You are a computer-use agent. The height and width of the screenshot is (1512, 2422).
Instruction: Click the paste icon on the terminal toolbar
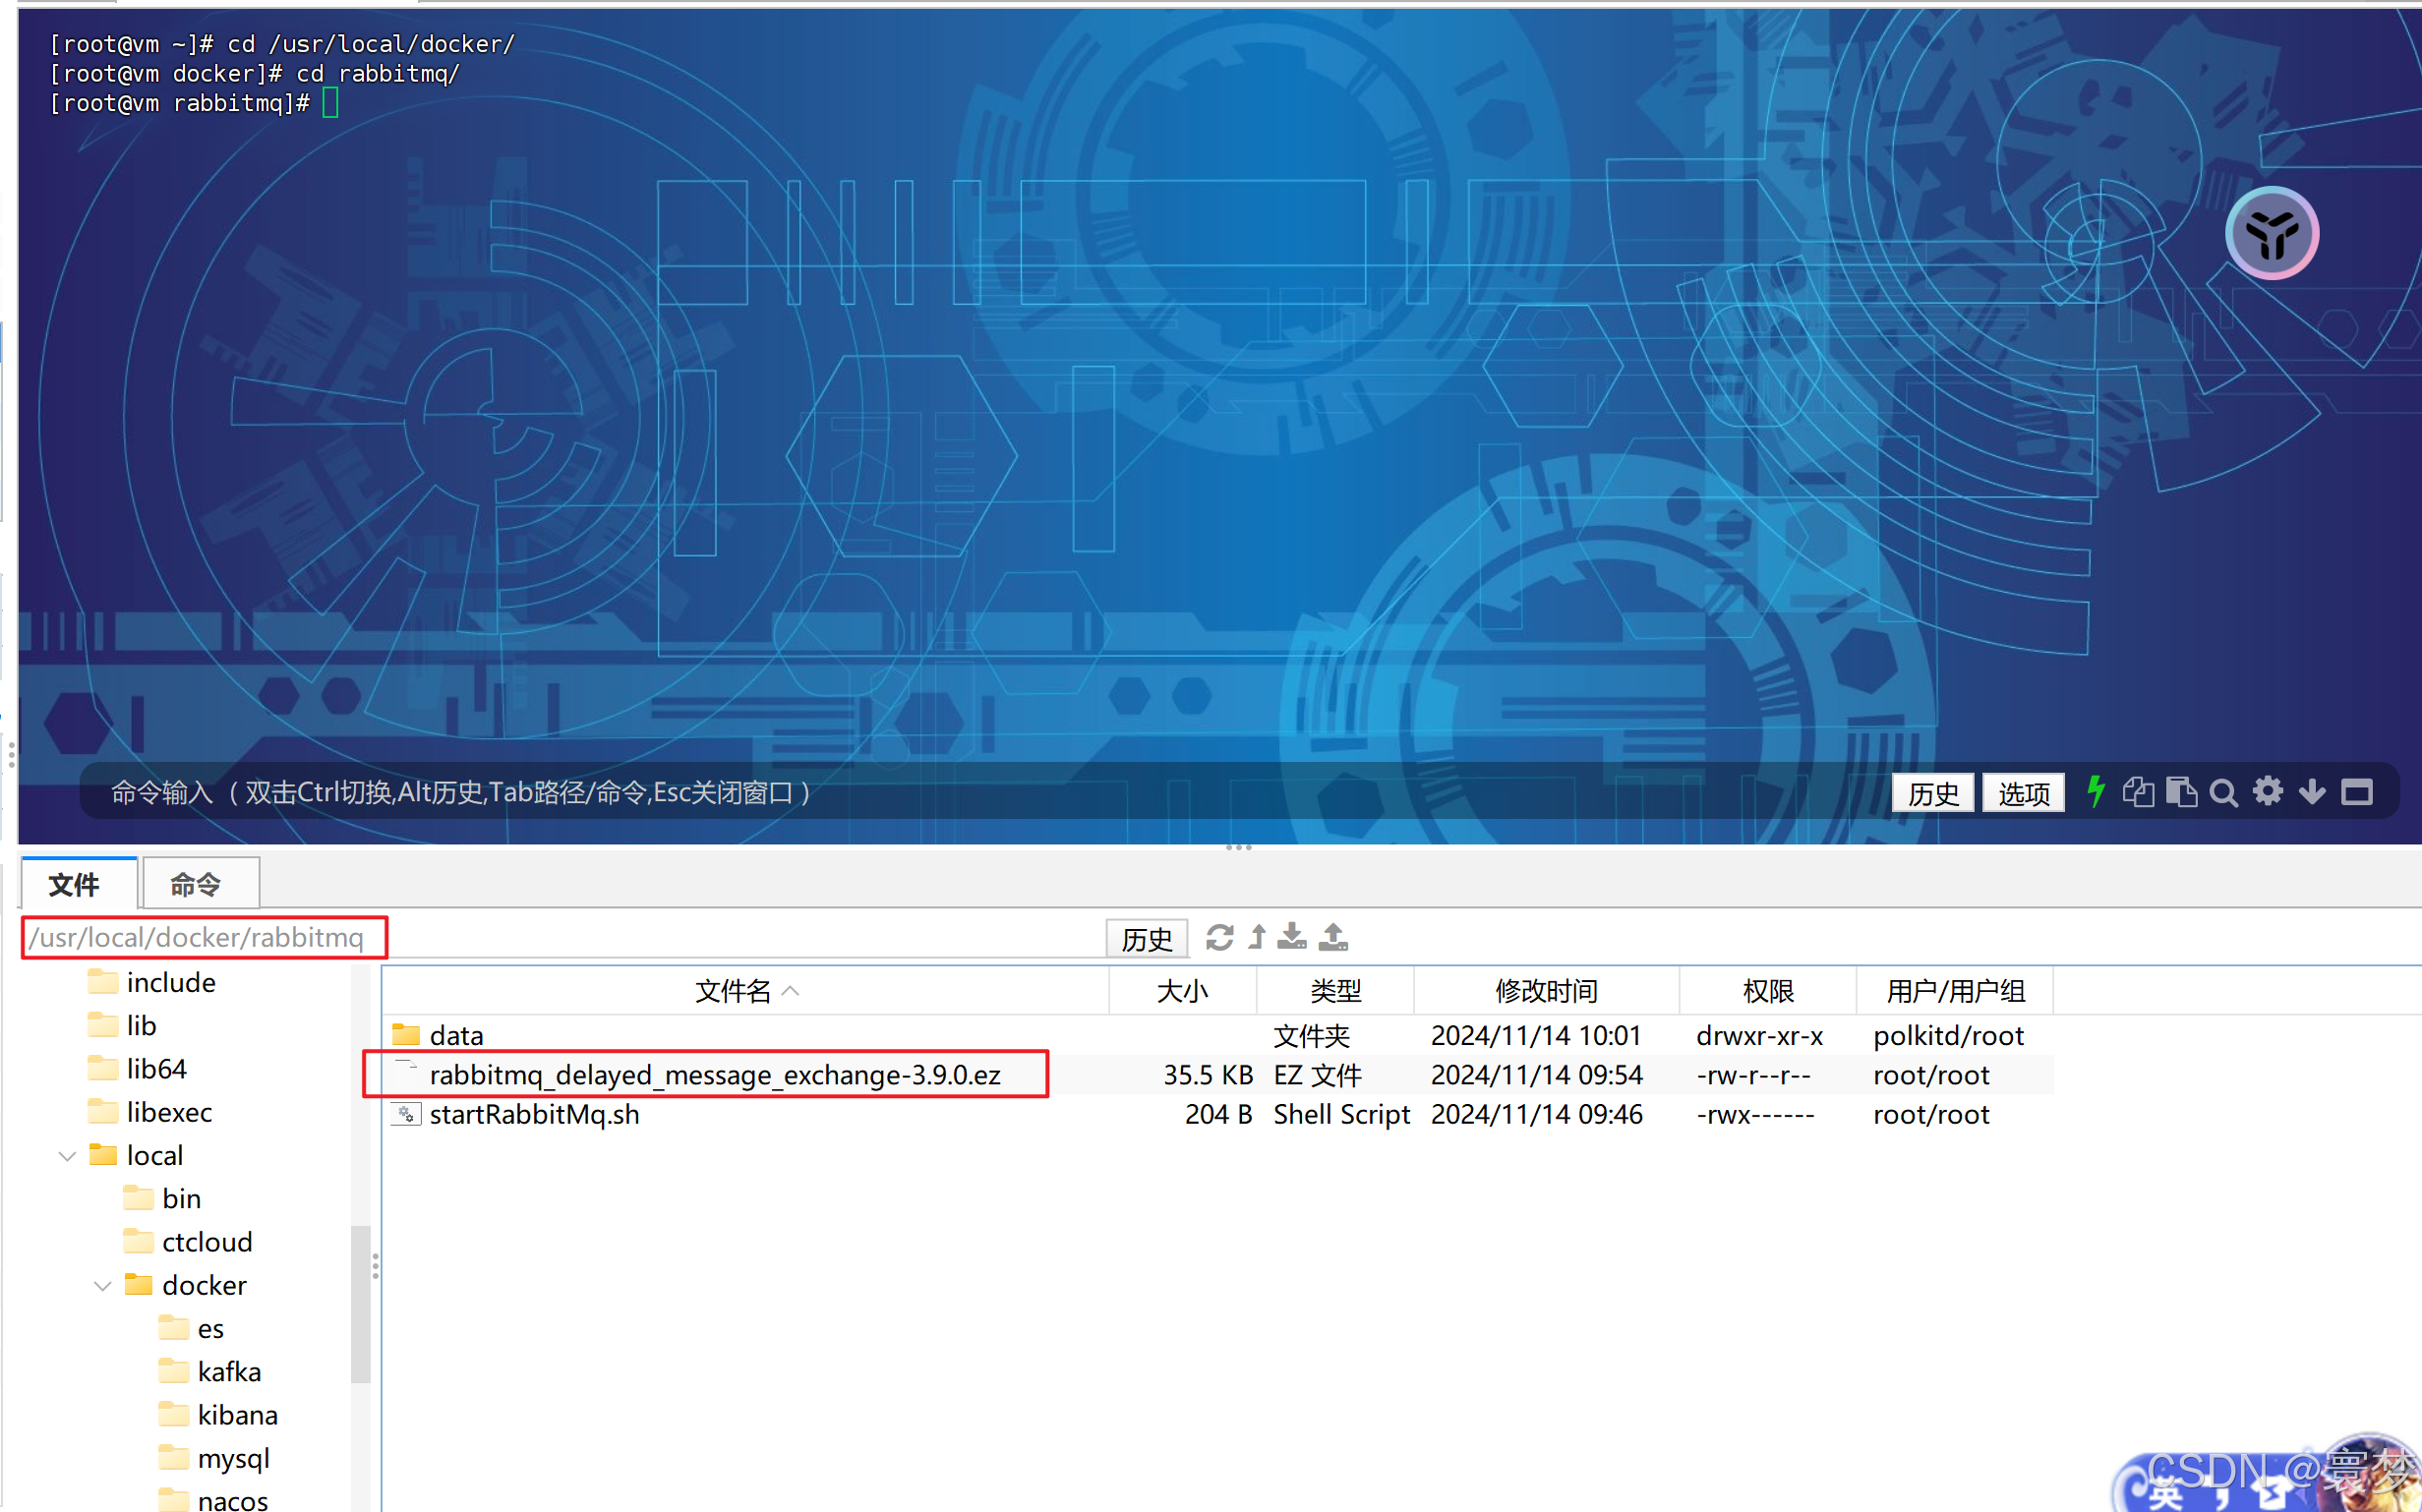2181,791
